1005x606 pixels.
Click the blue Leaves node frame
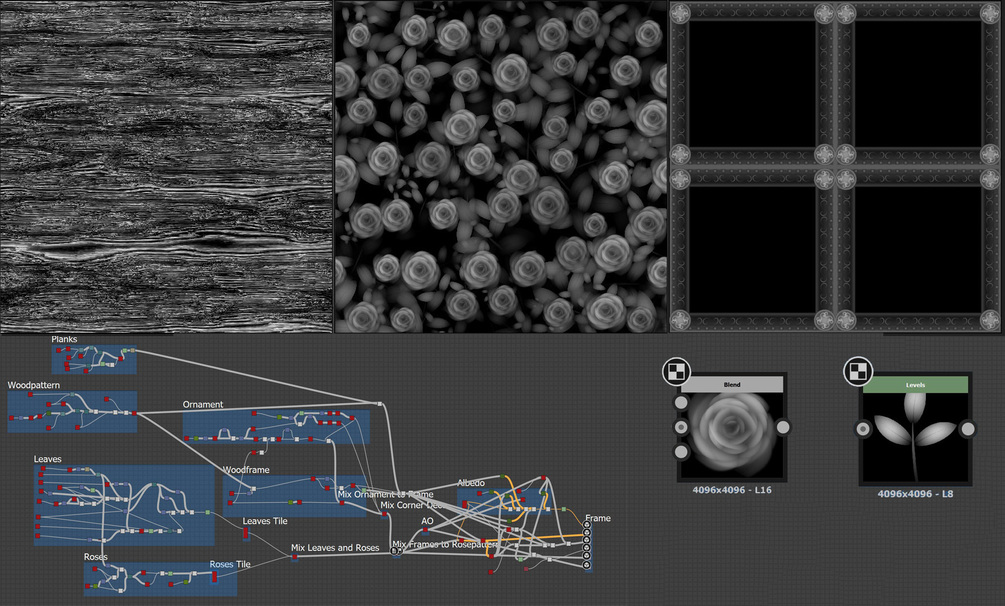[x=124, y=505]
